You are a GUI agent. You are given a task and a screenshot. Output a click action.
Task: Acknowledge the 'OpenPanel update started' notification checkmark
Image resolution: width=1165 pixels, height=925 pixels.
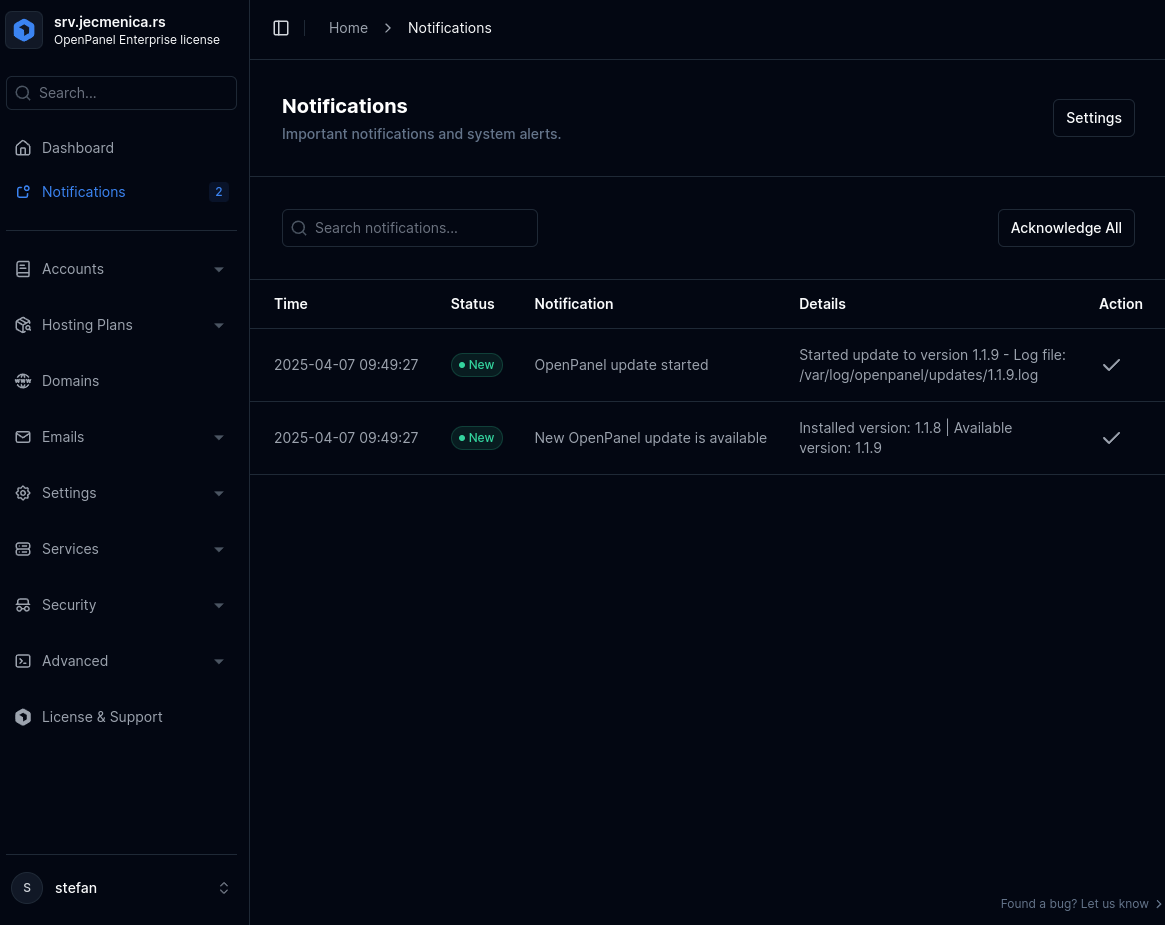point(1110,365)
